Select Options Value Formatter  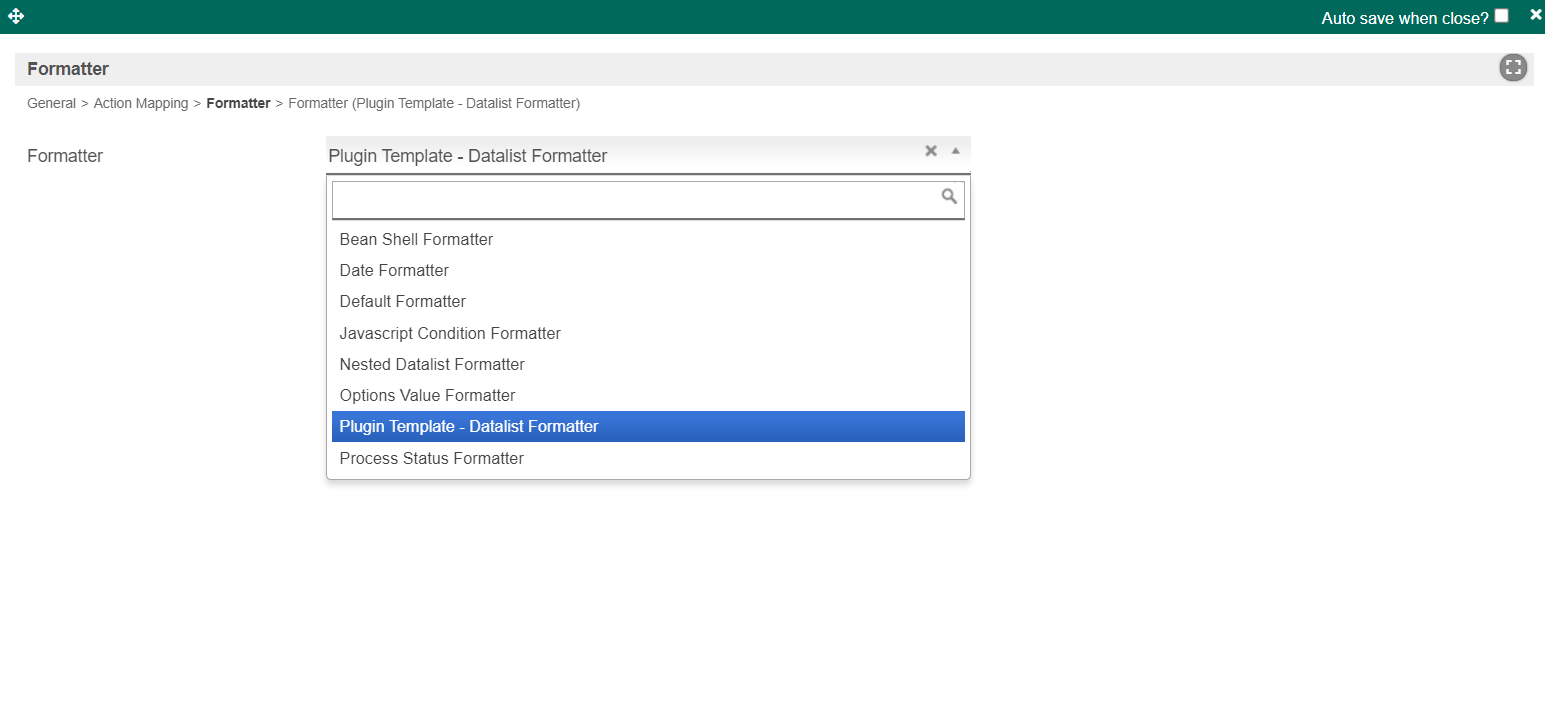pyautogui.click(x=427, y=396)
